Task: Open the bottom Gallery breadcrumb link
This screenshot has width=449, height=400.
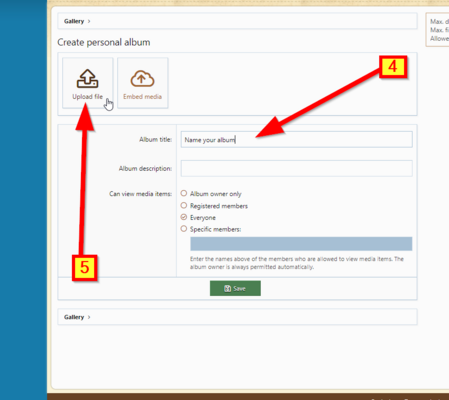Action: 74,317
